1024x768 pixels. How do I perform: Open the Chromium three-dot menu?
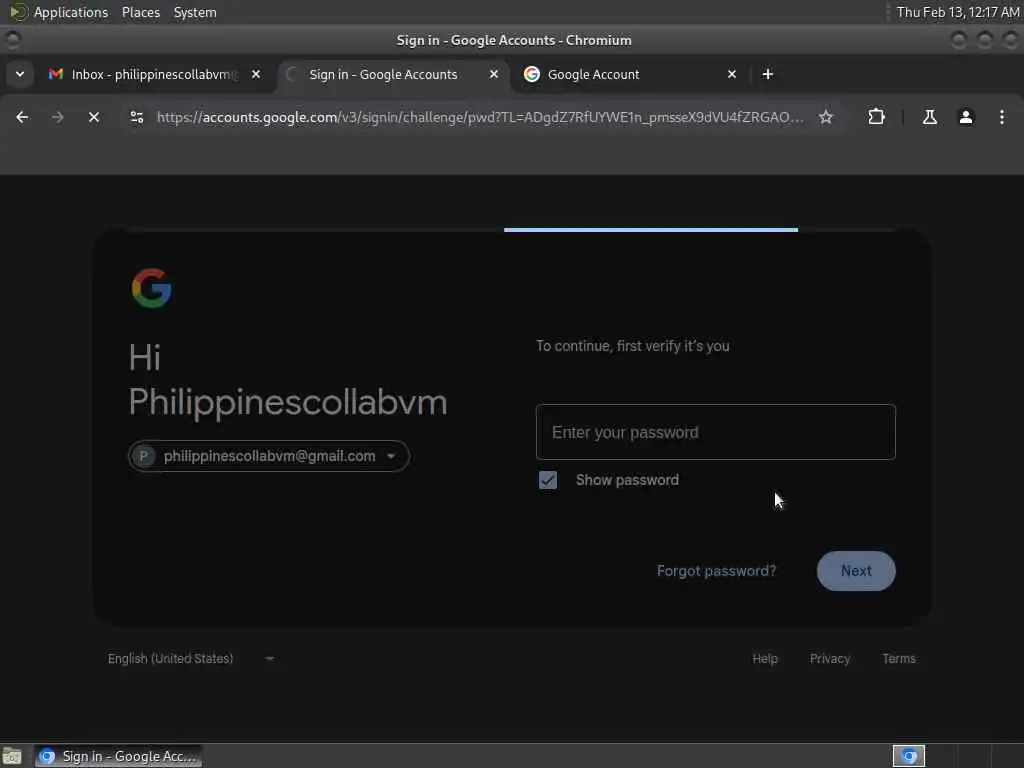pyautogui.click(x=1001, y=117)
